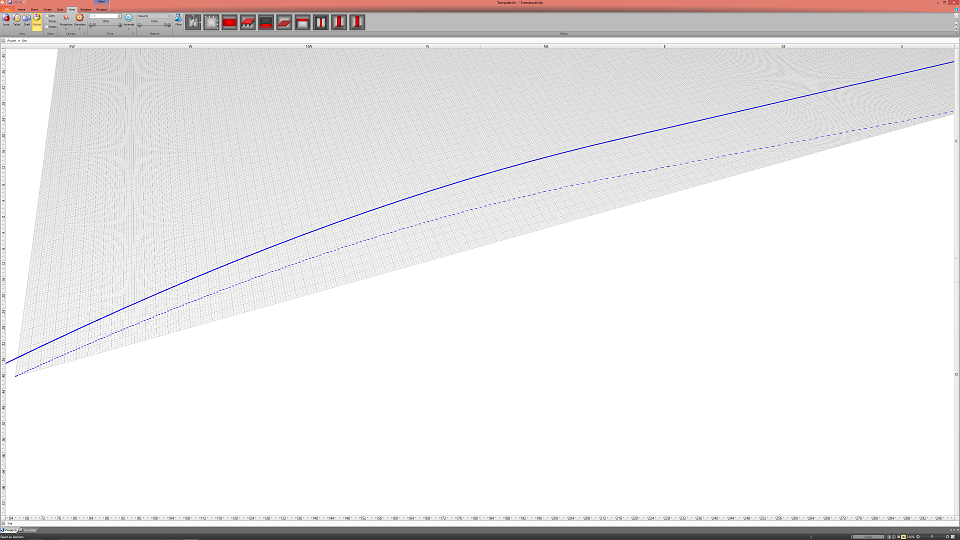Open the Specify dropdown in the Feature group
The width and height of the screenshot is (960, 540).
tap(153, 16)
